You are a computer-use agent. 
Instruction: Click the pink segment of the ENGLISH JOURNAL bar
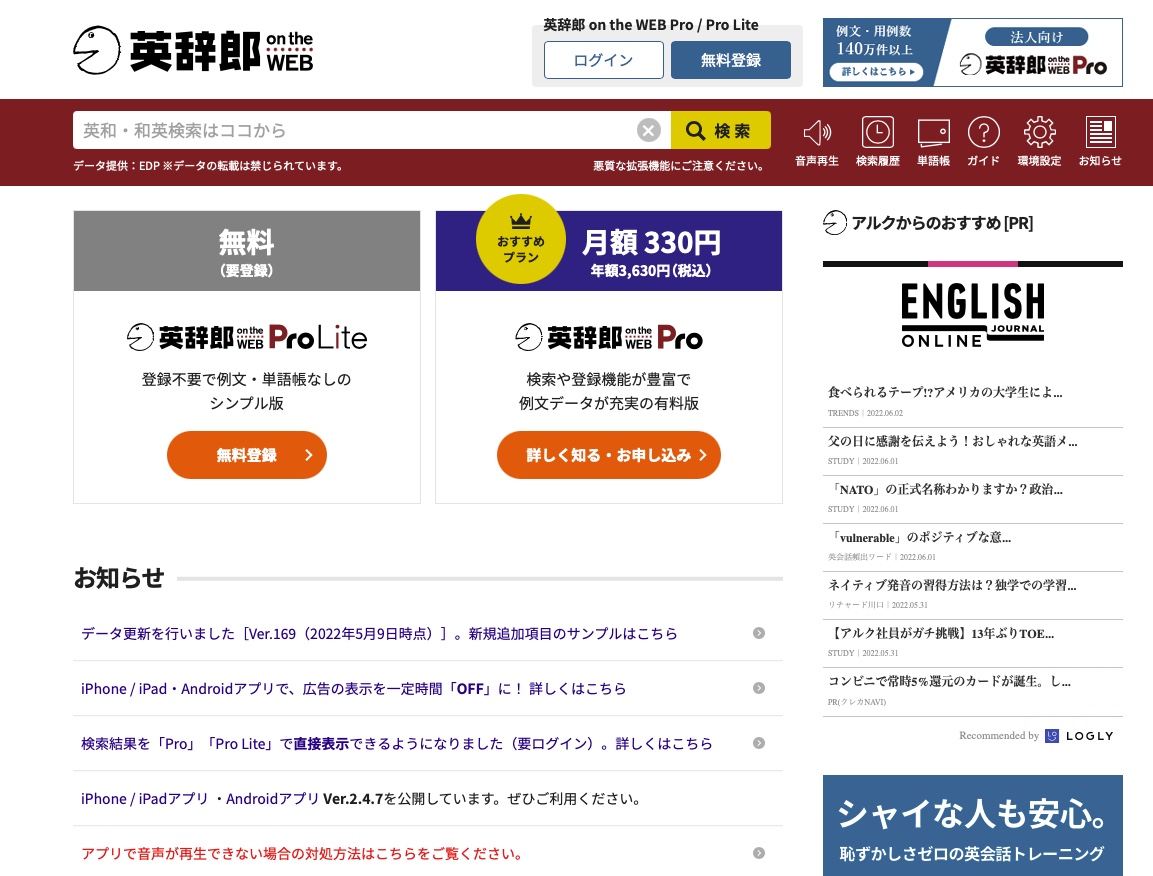[x=973, y=263]
